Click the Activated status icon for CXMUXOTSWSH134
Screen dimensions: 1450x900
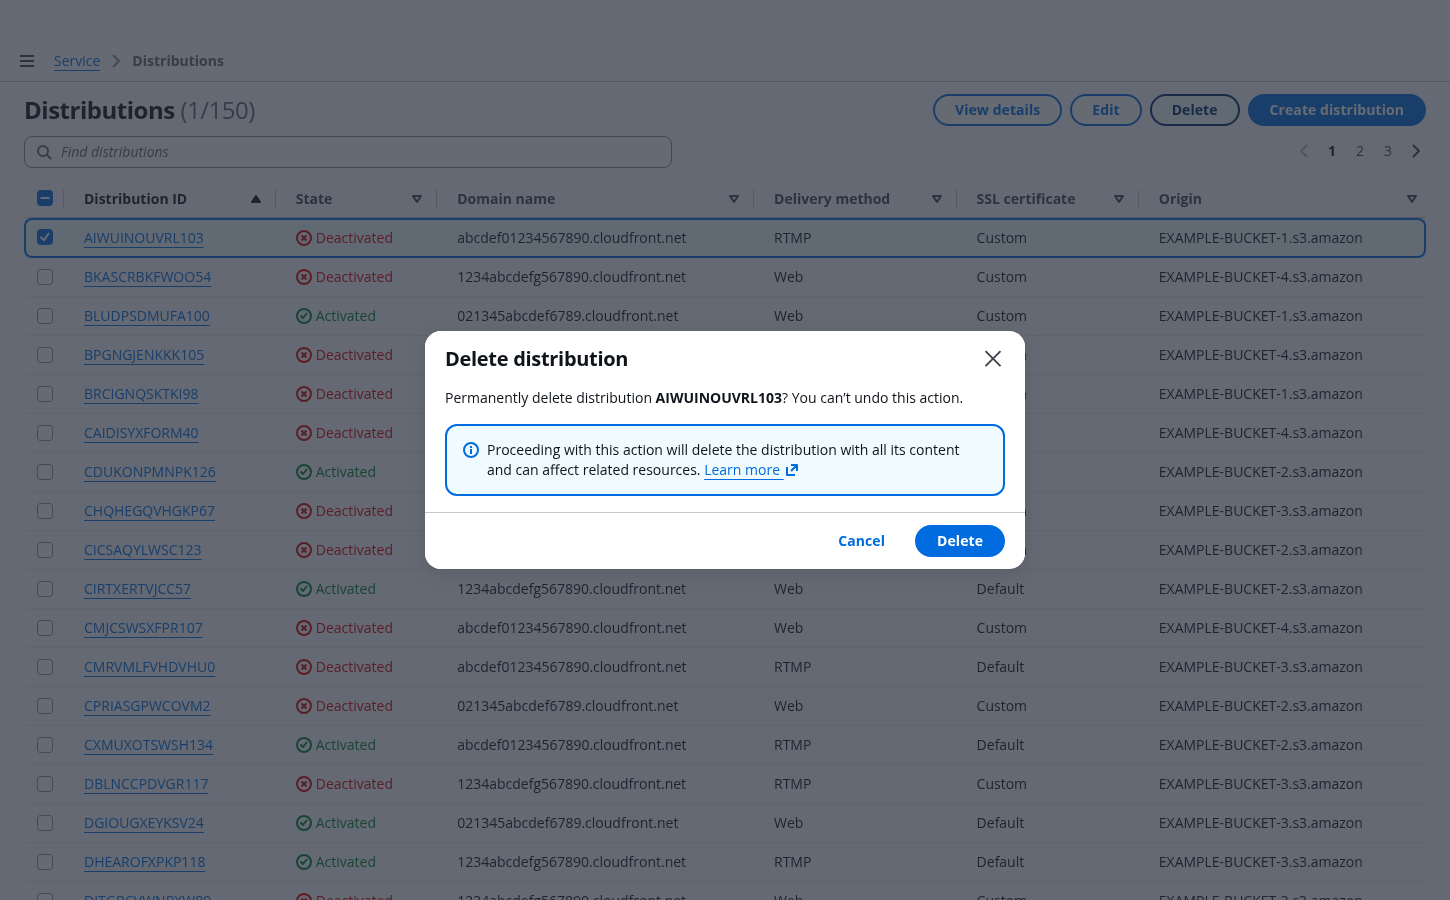[x=304, y=745]
